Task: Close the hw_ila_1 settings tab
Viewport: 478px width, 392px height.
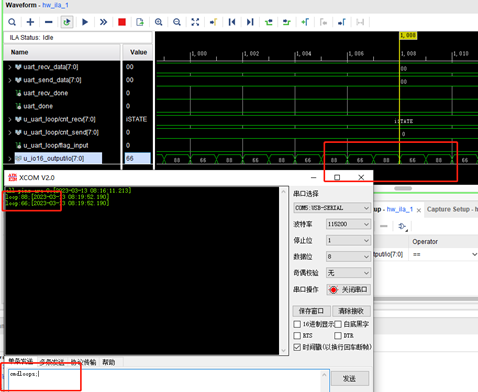Action: tap(419, 210)
